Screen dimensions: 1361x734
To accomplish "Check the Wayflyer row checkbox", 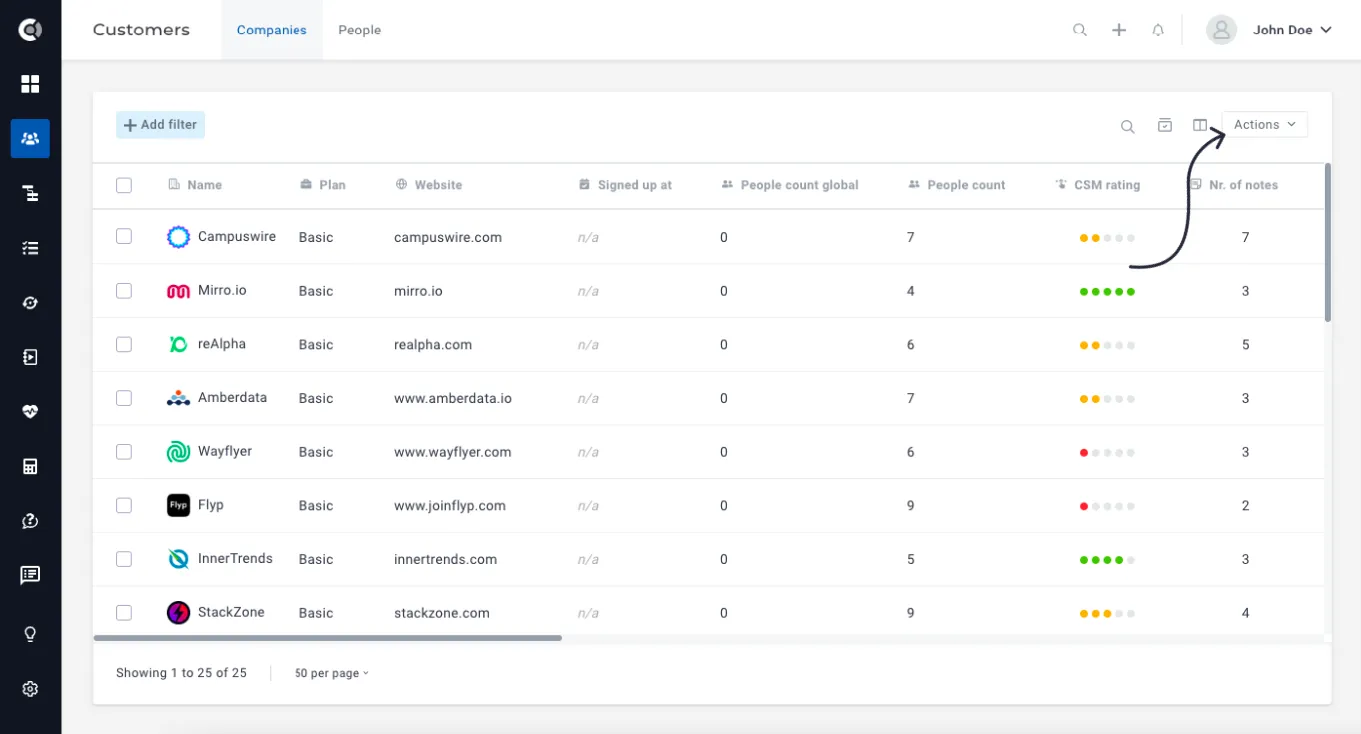I will [124, 452].
